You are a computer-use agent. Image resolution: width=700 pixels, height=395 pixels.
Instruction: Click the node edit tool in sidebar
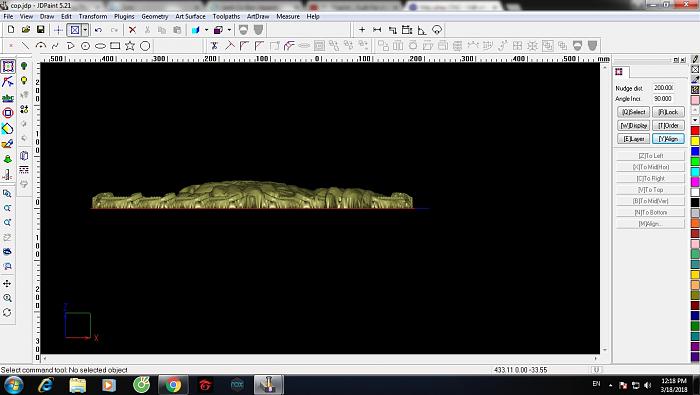point(8,82)
